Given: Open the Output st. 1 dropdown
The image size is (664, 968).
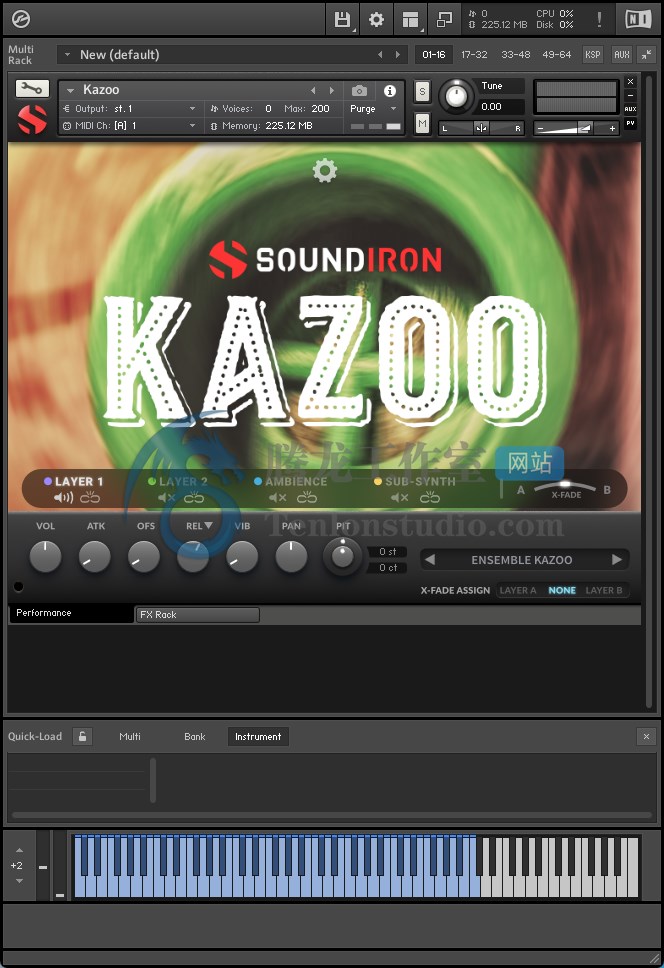Looking at the screenshot, I should [193, 109].
